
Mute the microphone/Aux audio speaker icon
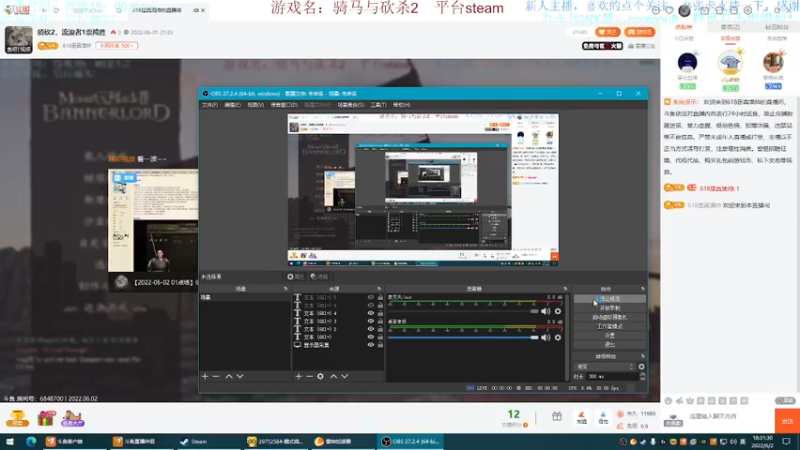pos(545,311)
